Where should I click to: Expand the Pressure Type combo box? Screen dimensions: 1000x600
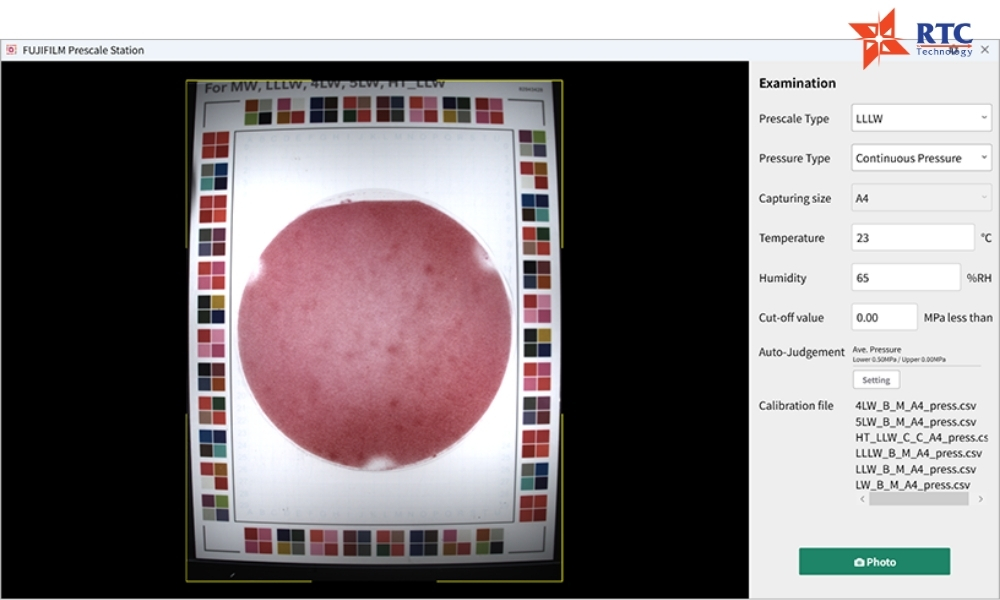pyautogui.click(x=921, y=157)
